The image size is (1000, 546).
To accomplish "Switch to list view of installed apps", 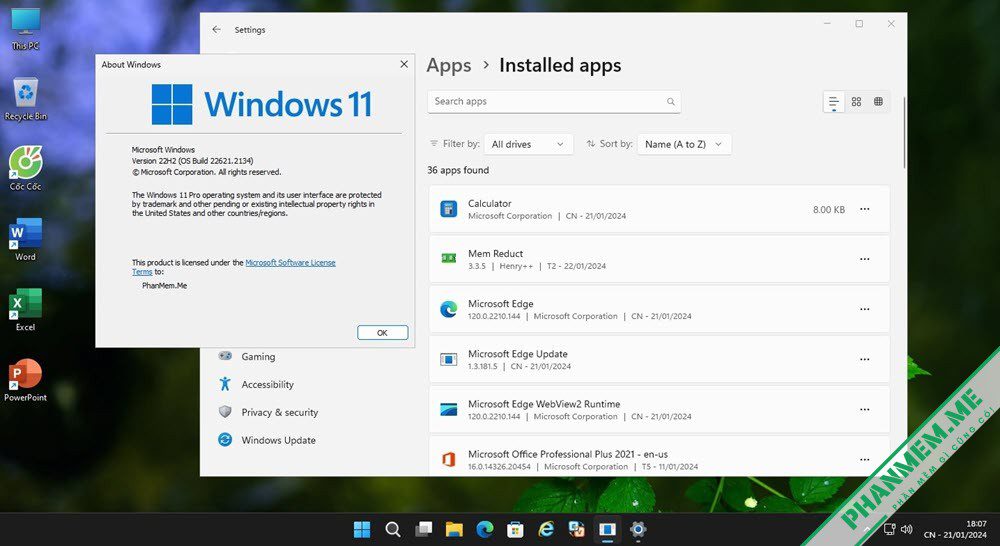I will point(834,101).
